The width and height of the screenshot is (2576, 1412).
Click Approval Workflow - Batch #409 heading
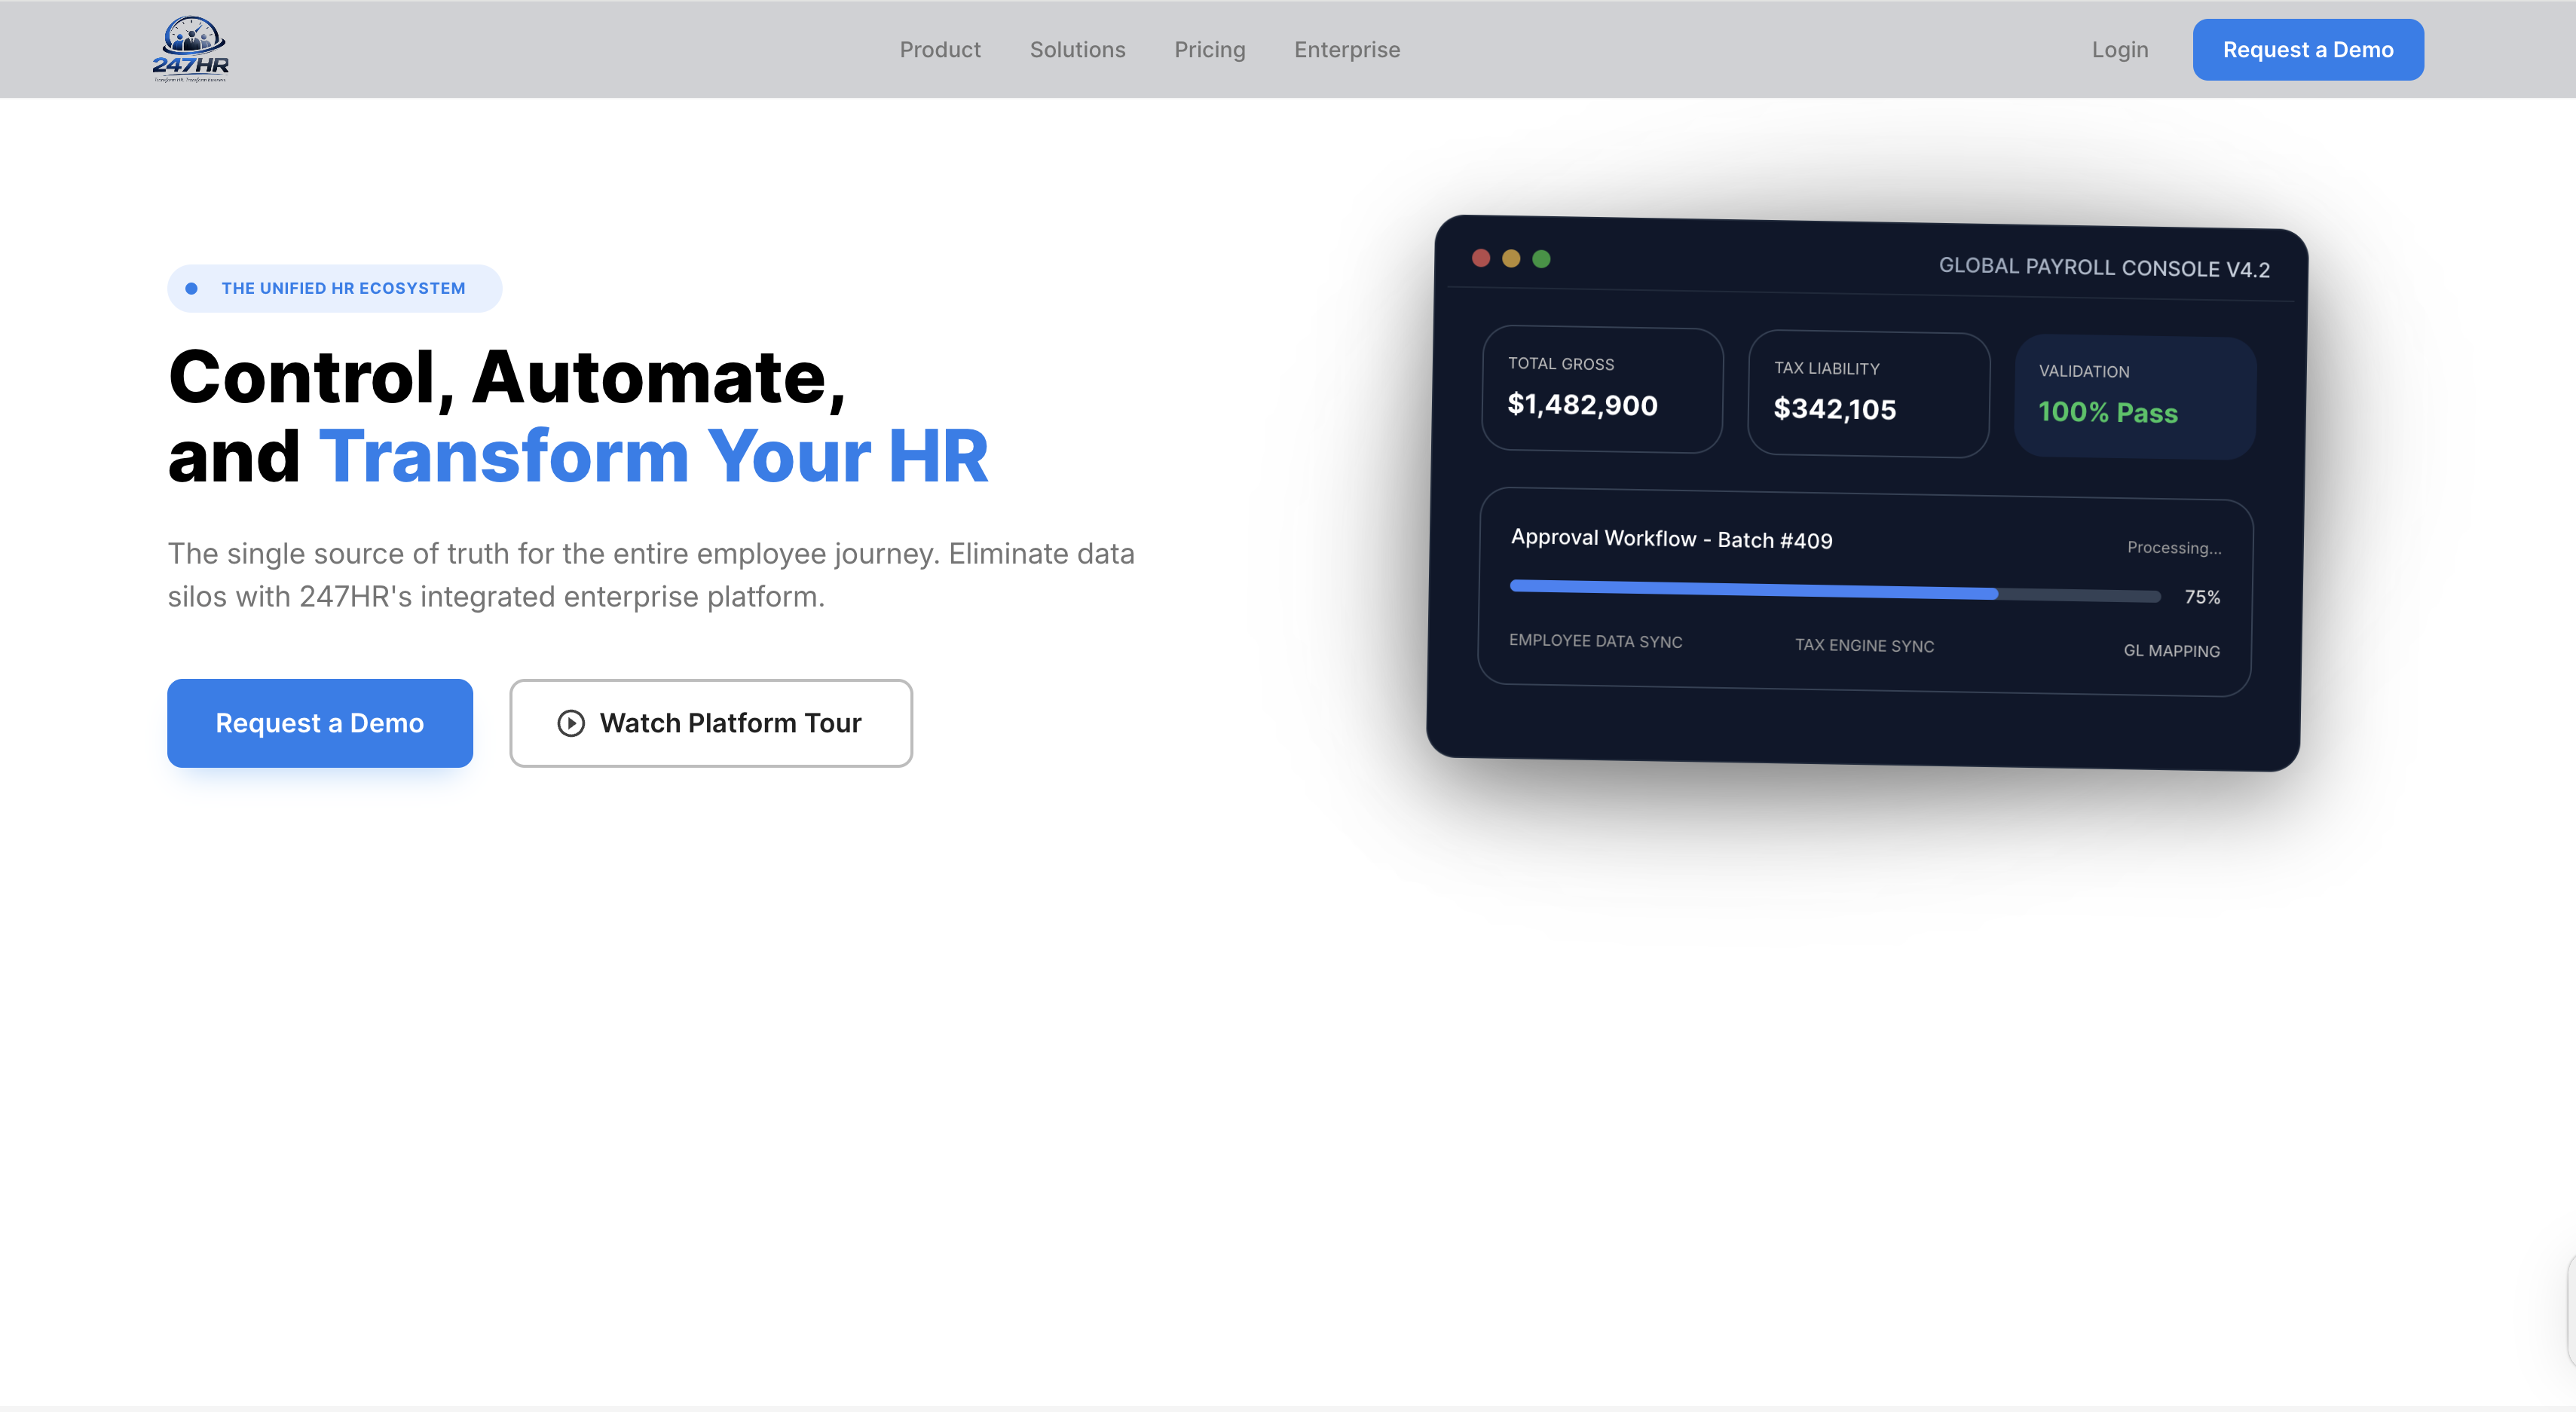point(1671,539)
